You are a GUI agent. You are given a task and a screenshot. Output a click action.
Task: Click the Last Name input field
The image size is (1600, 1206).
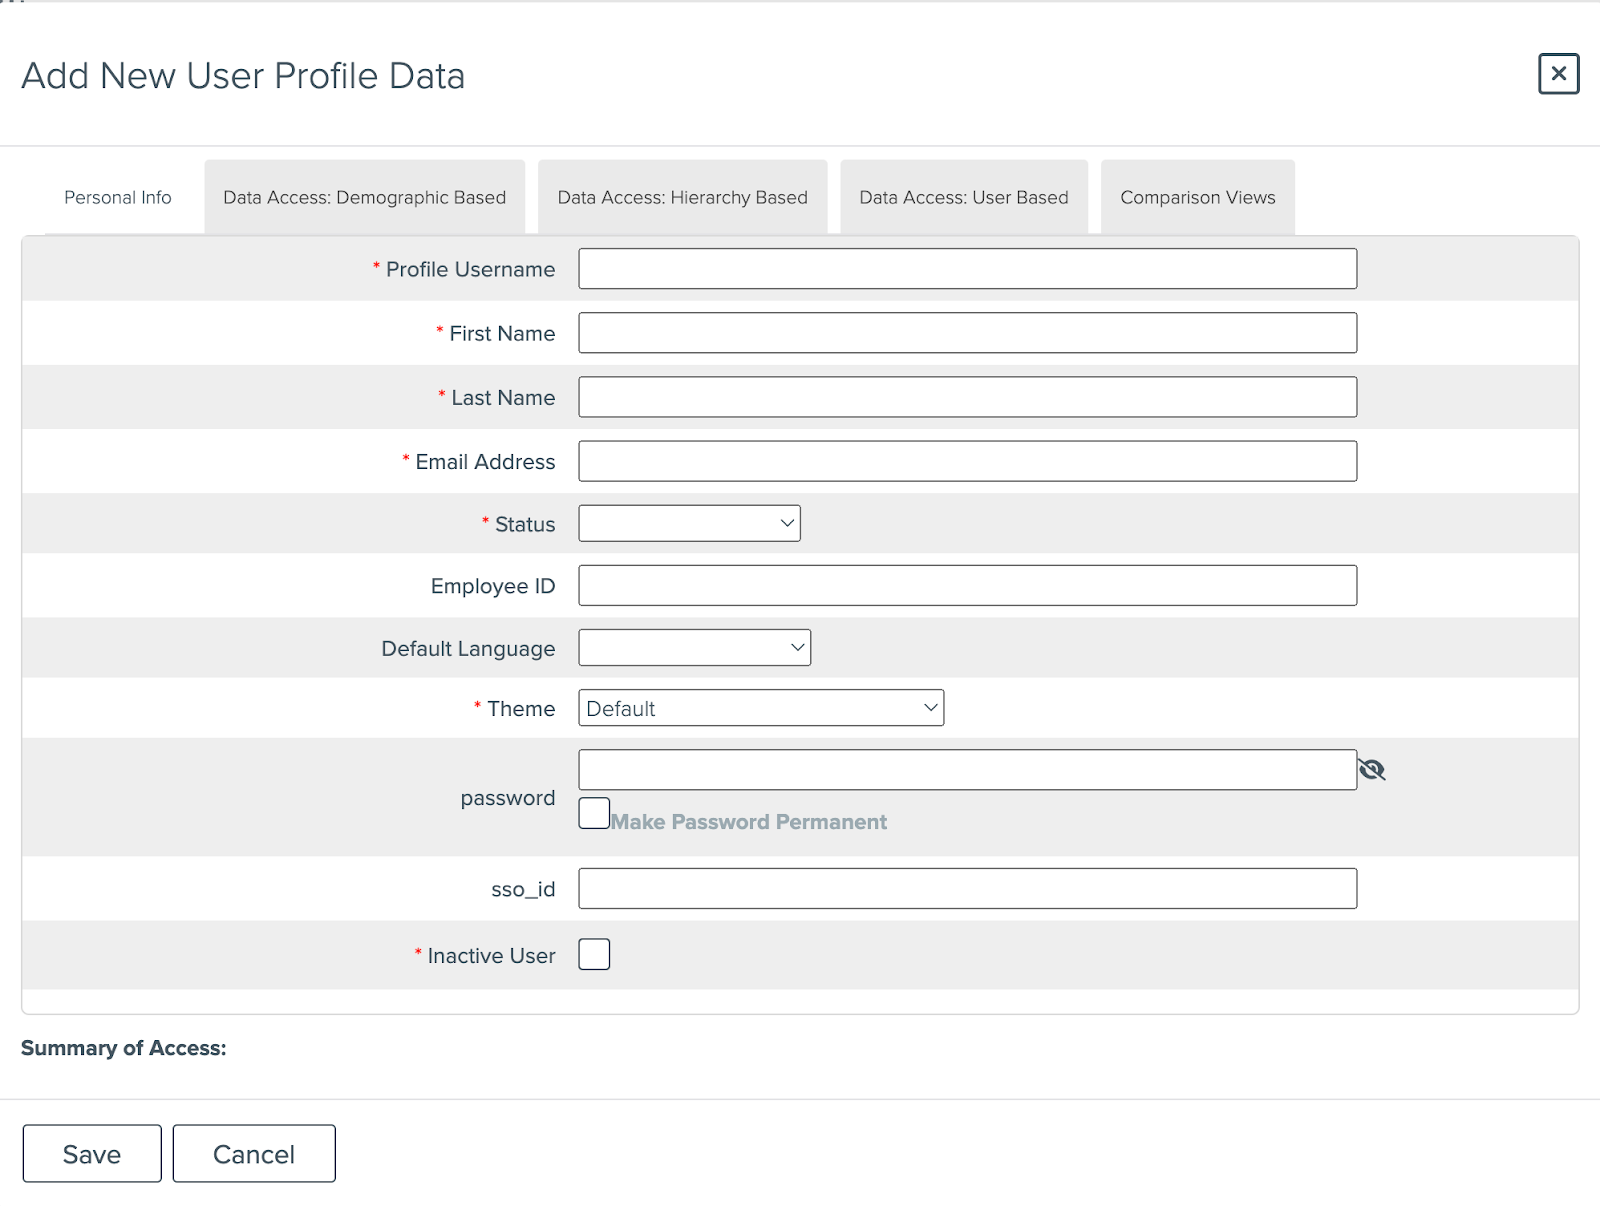[x=966, y=396]
